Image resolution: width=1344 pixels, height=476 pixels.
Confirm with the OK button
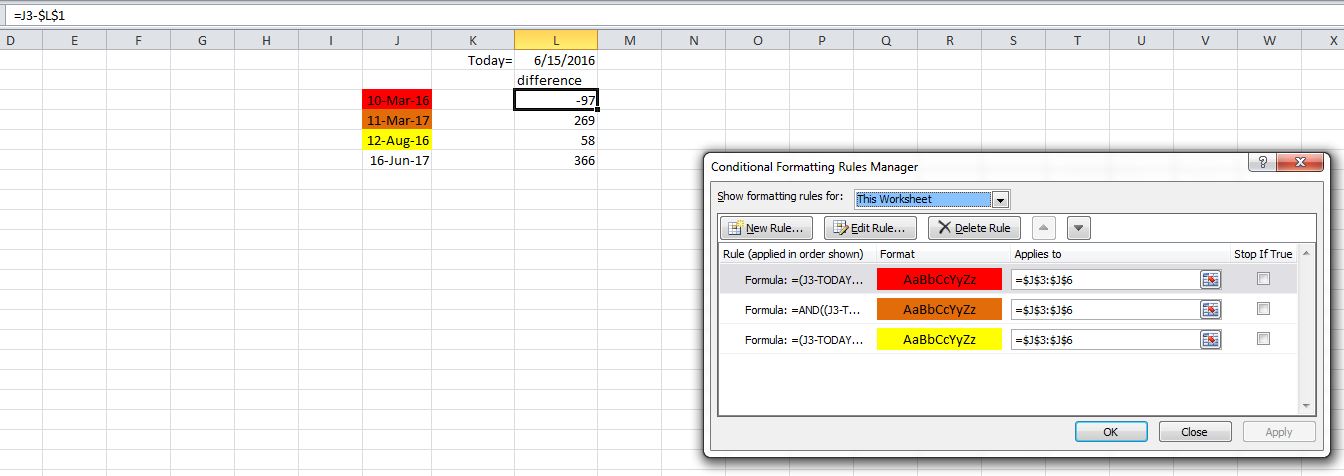point(1110,432)
